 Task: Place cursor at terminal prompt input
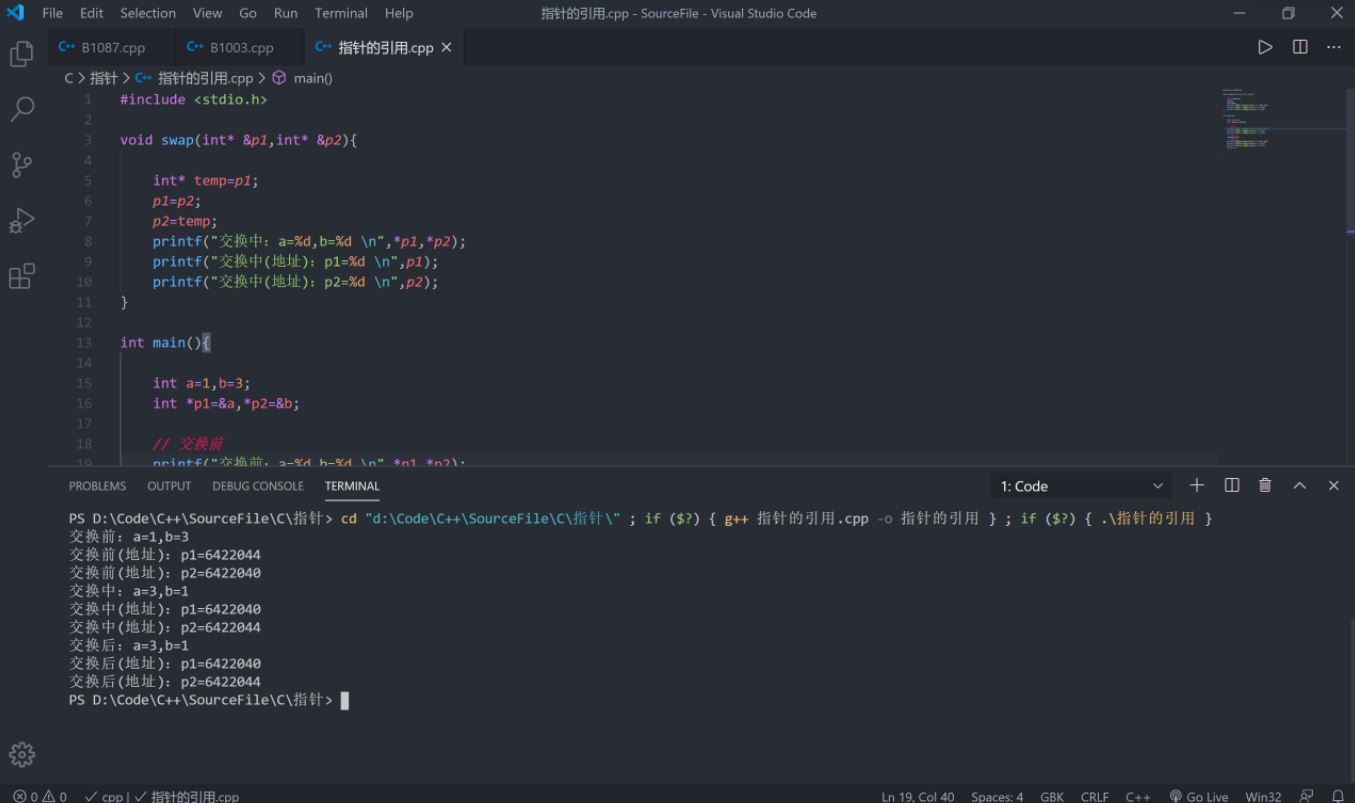(345, 700)
